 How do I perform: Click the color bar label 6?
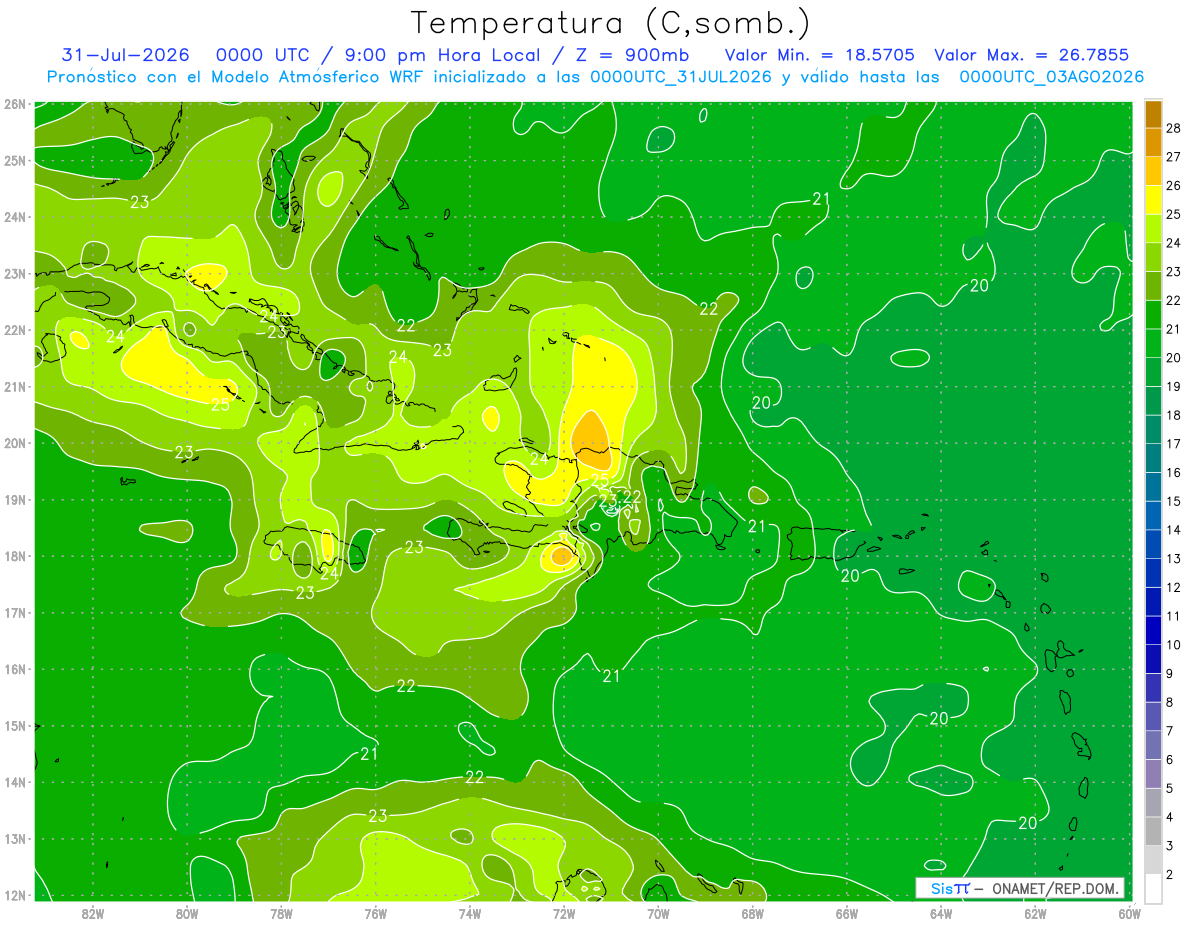1169,760
